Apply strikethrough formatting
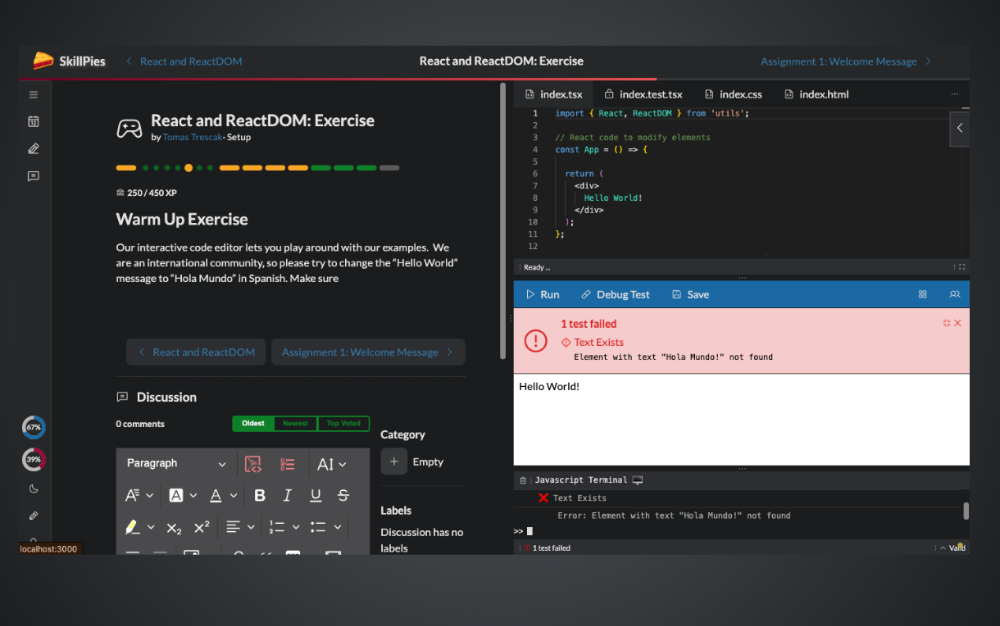 [x=343, y=495]
